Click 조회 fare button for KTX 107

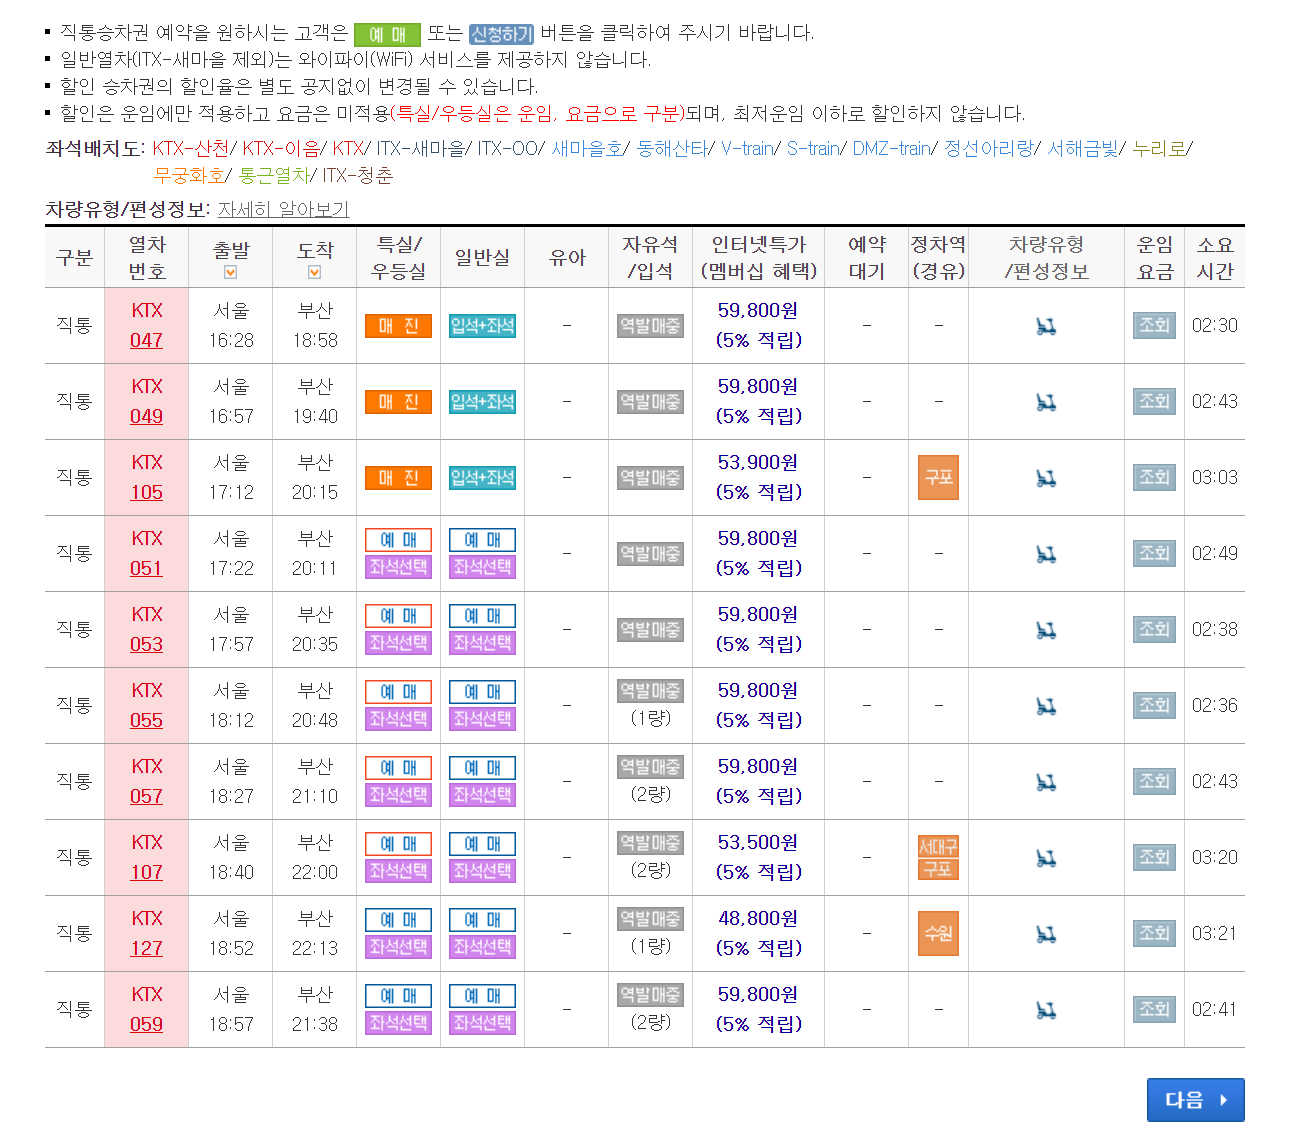tap(1154, 857)
